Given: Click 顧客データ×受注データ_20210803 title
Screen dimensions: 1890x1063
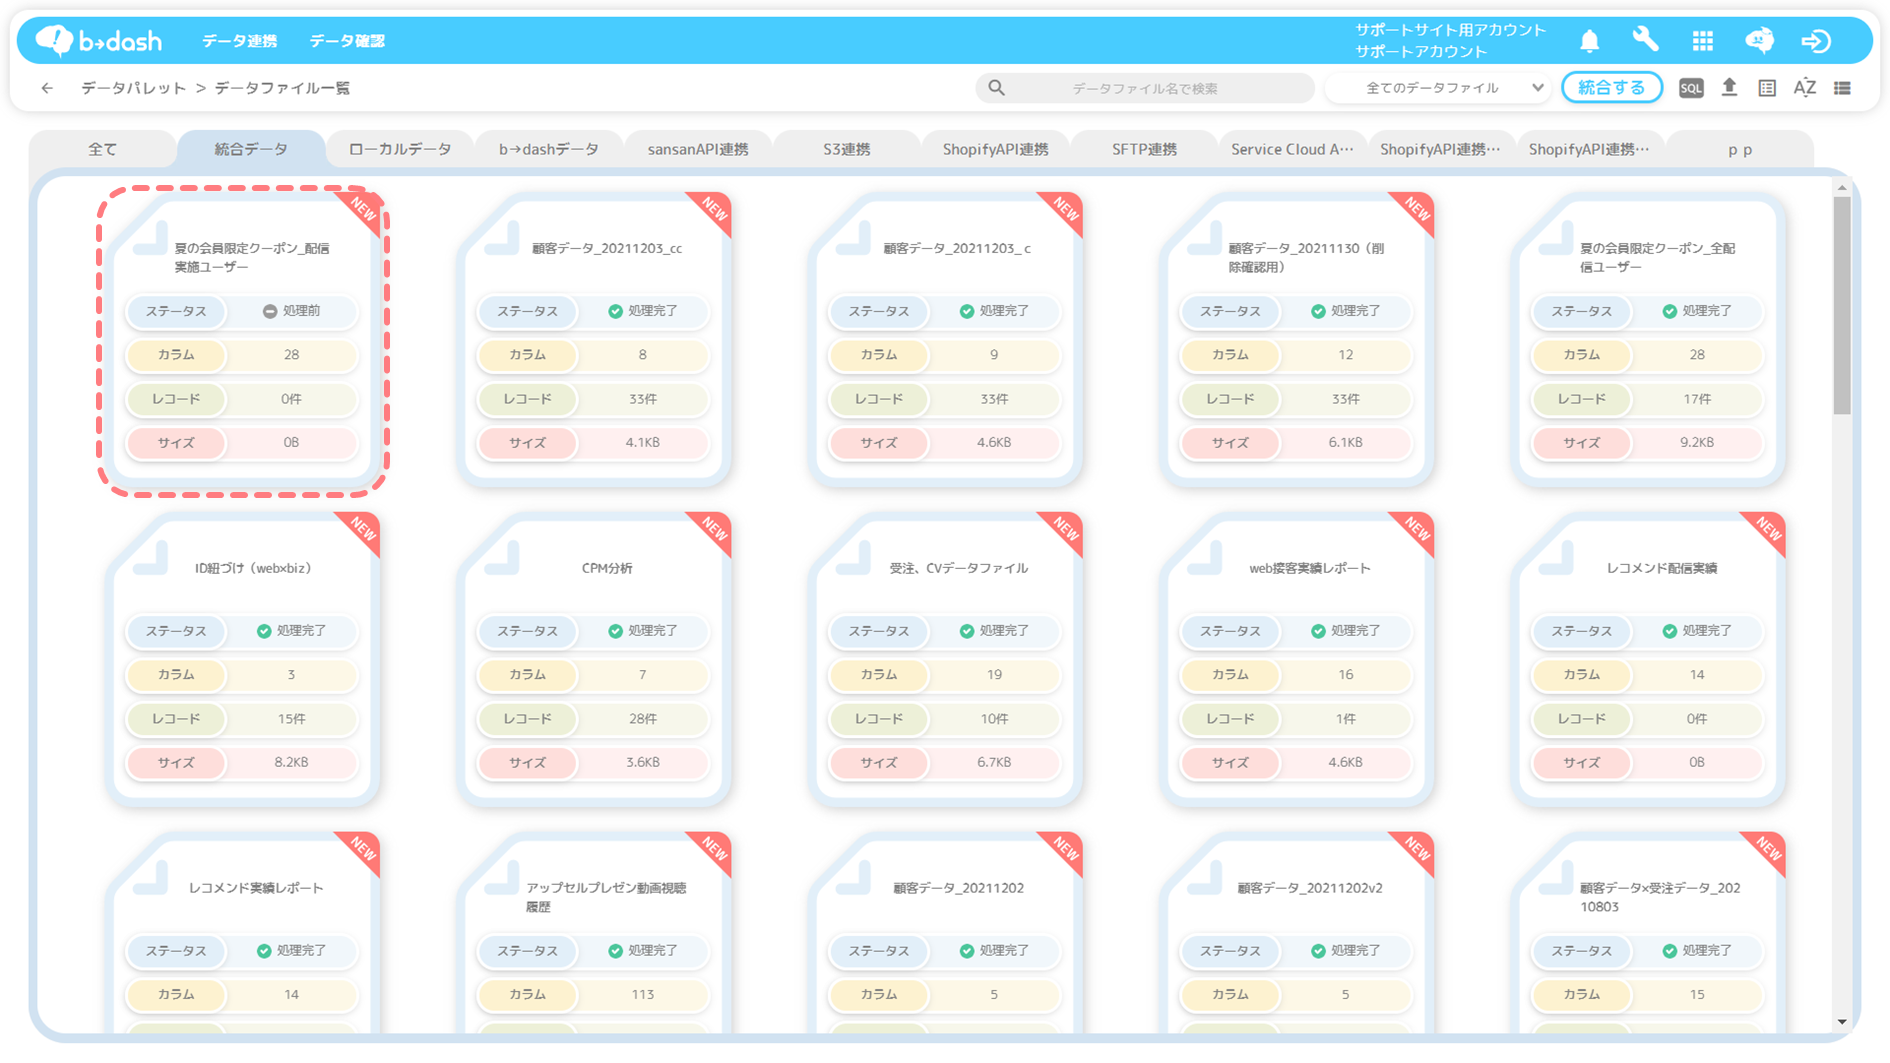Looking at the screenshot, I should [x=1659, y=897].
